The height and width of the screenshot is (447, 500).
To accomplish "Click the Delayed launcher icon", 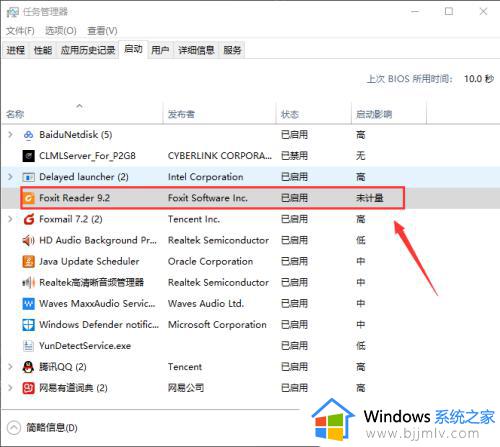I will 28,177.
